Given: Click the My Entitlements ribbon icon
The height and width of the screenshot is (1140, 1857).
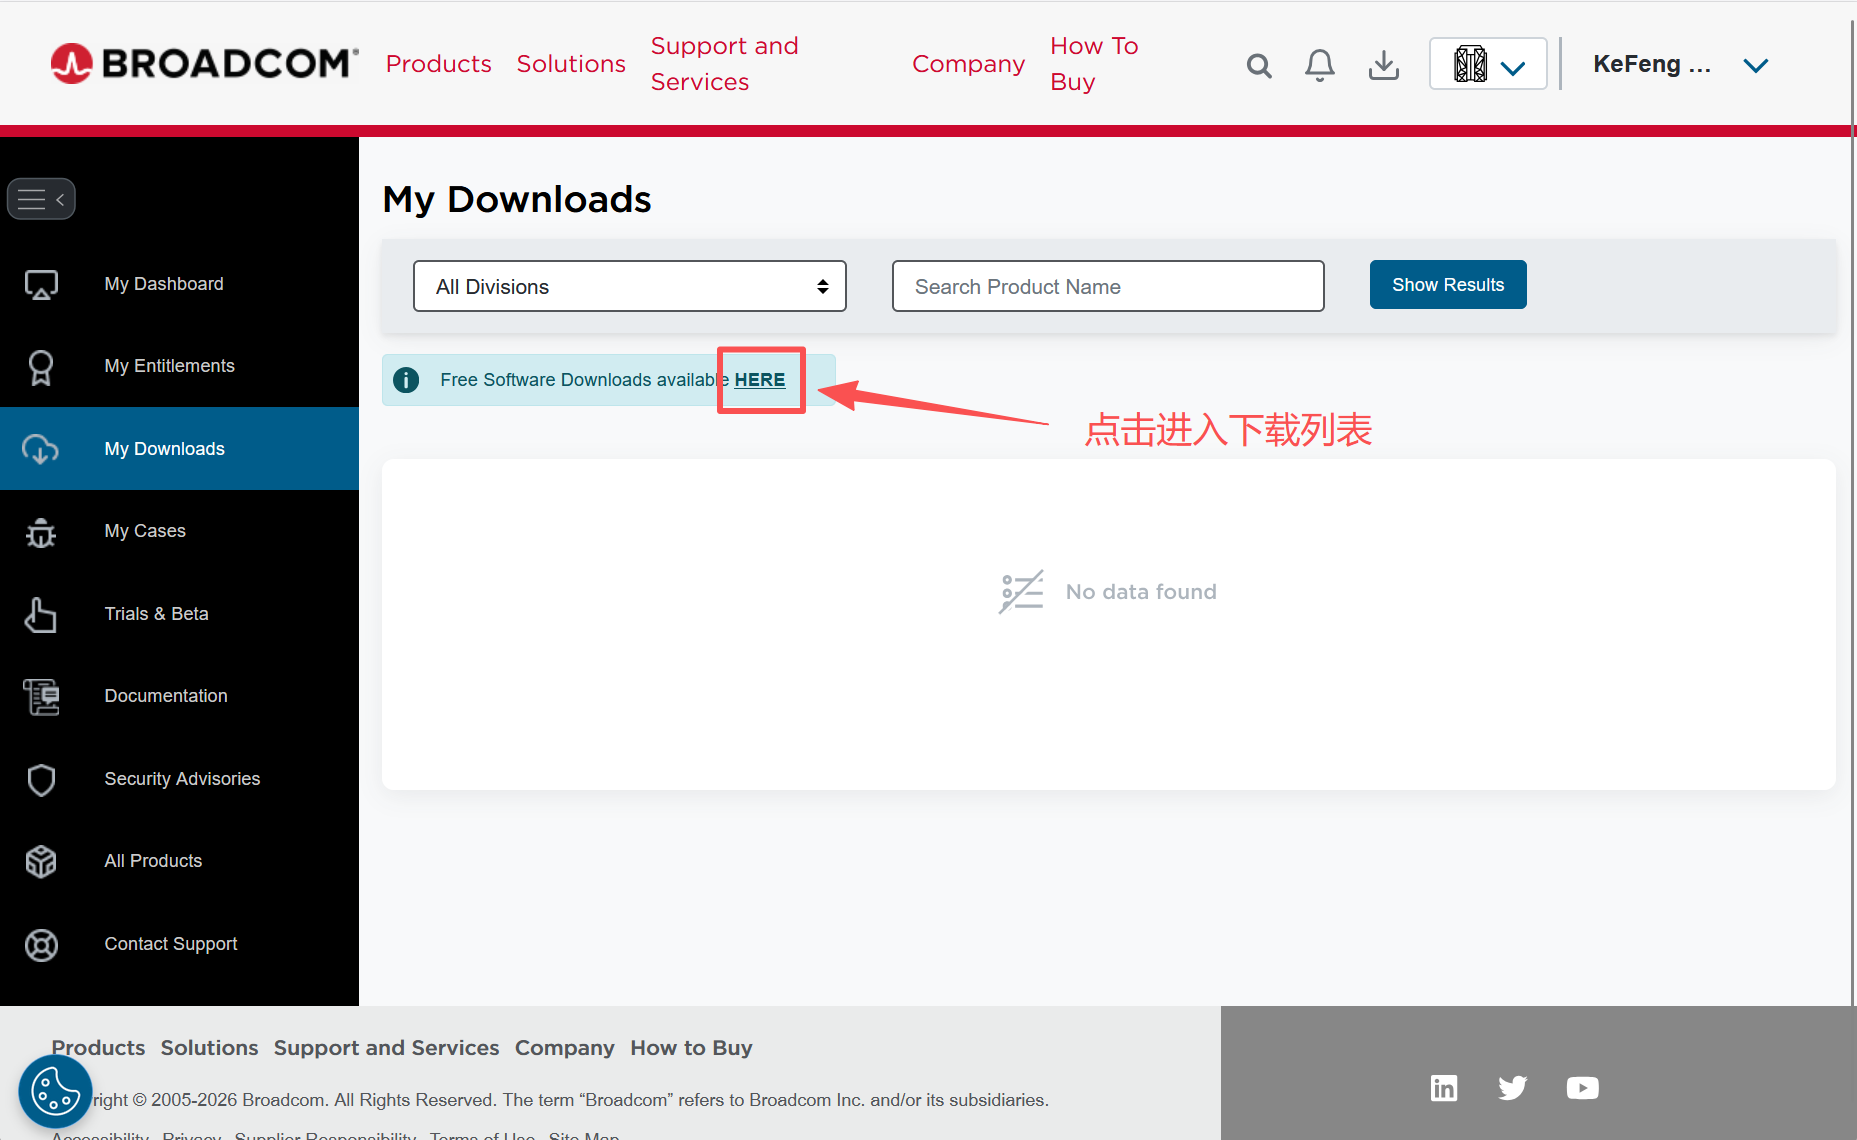Looking at the screenshot, I should 41,367.
